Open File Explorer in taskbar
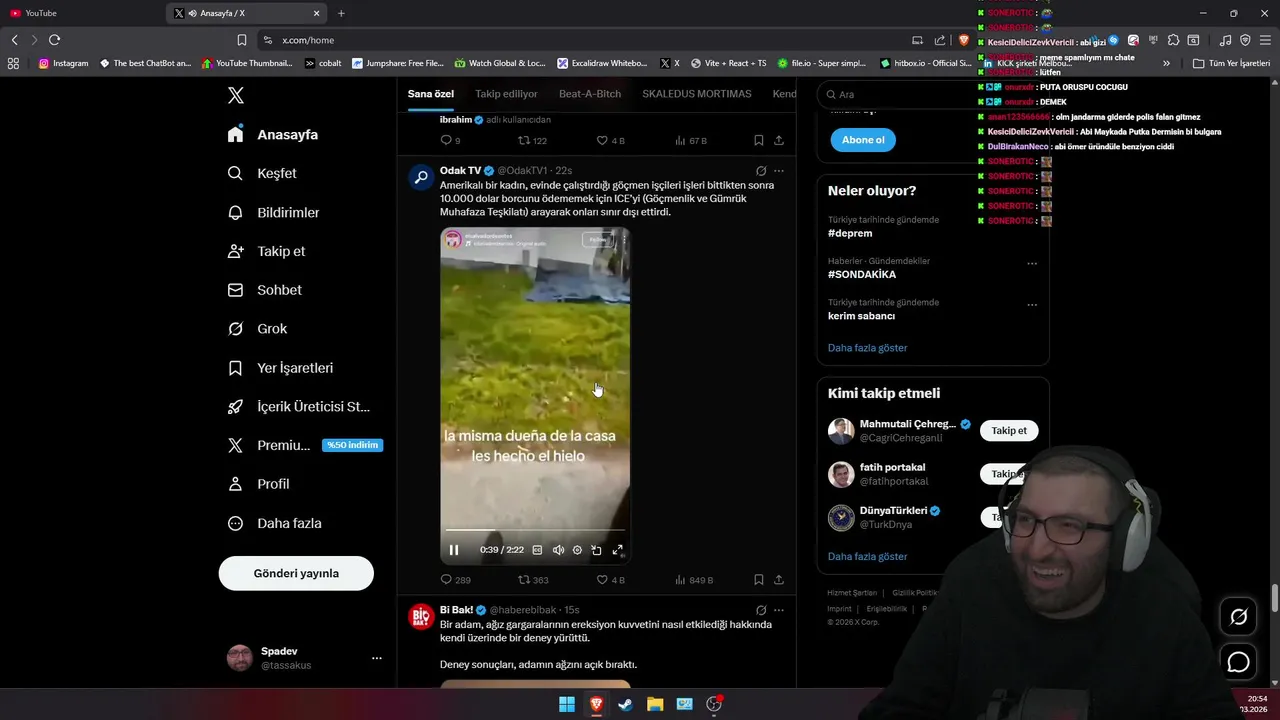Screen dimensions: 1280x720 click(655, 704)
